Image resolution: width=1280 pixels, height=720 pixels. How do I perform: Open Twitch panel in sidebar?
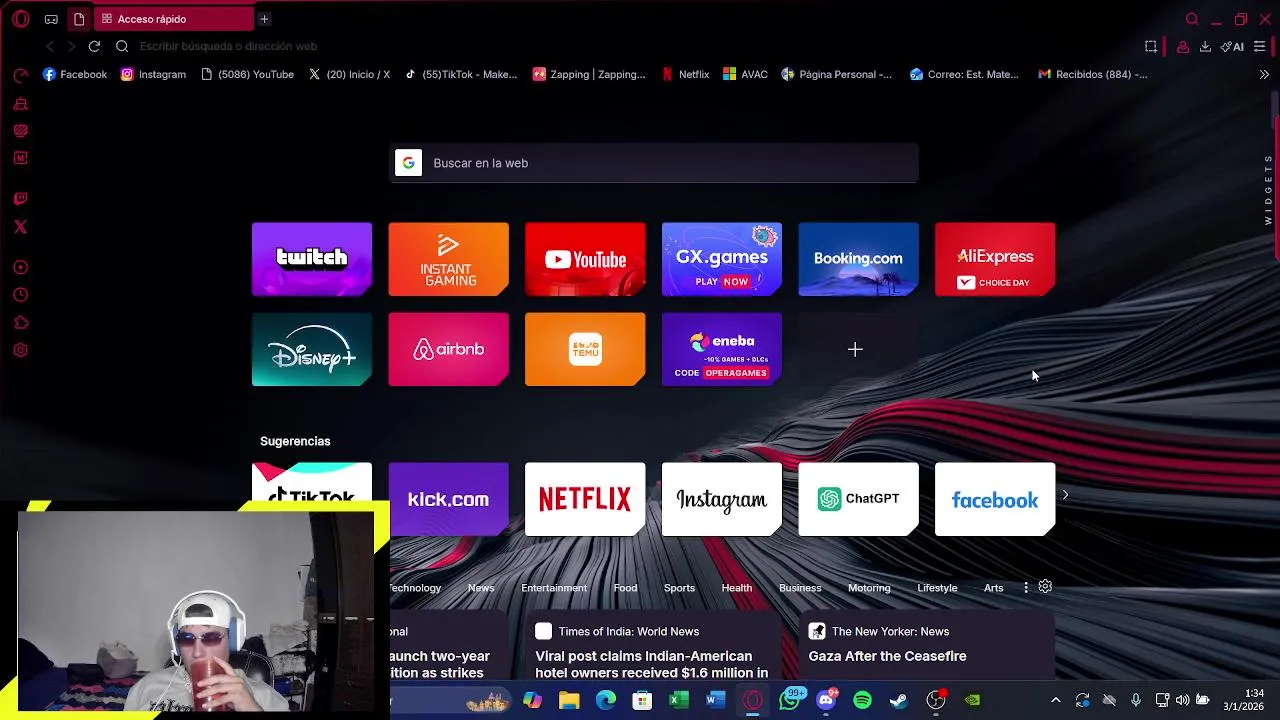click(20, 199)
